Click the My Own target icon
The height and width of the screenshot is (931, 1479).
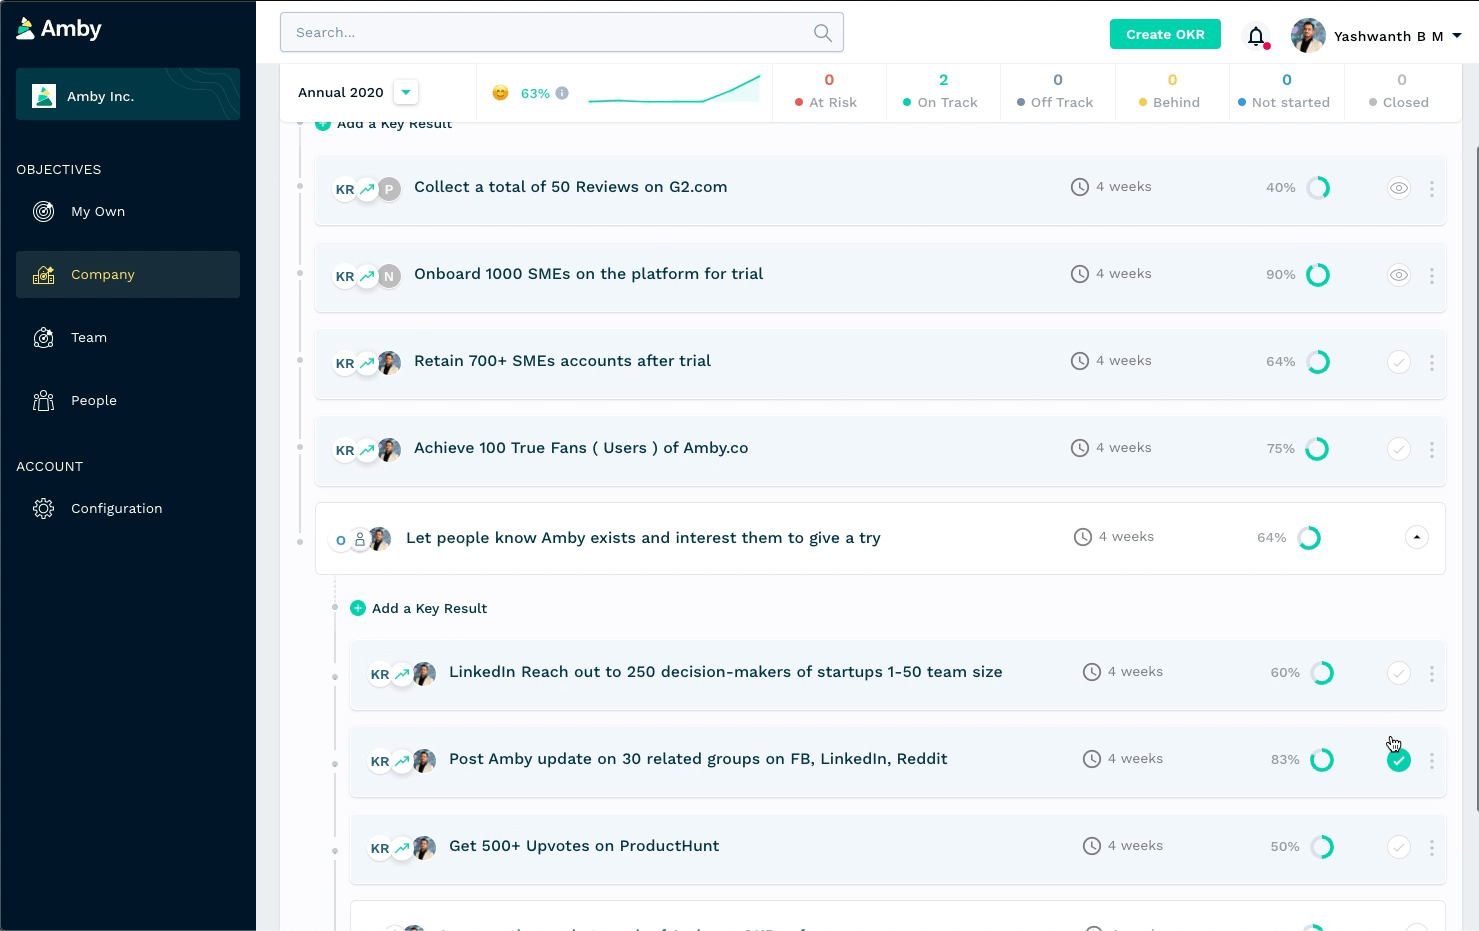43,211
